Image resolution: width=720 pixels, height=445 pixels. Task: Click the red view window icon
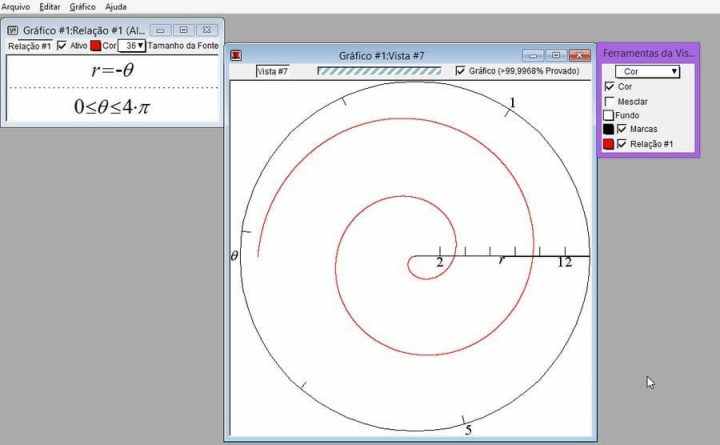click(x=236, y=56)
